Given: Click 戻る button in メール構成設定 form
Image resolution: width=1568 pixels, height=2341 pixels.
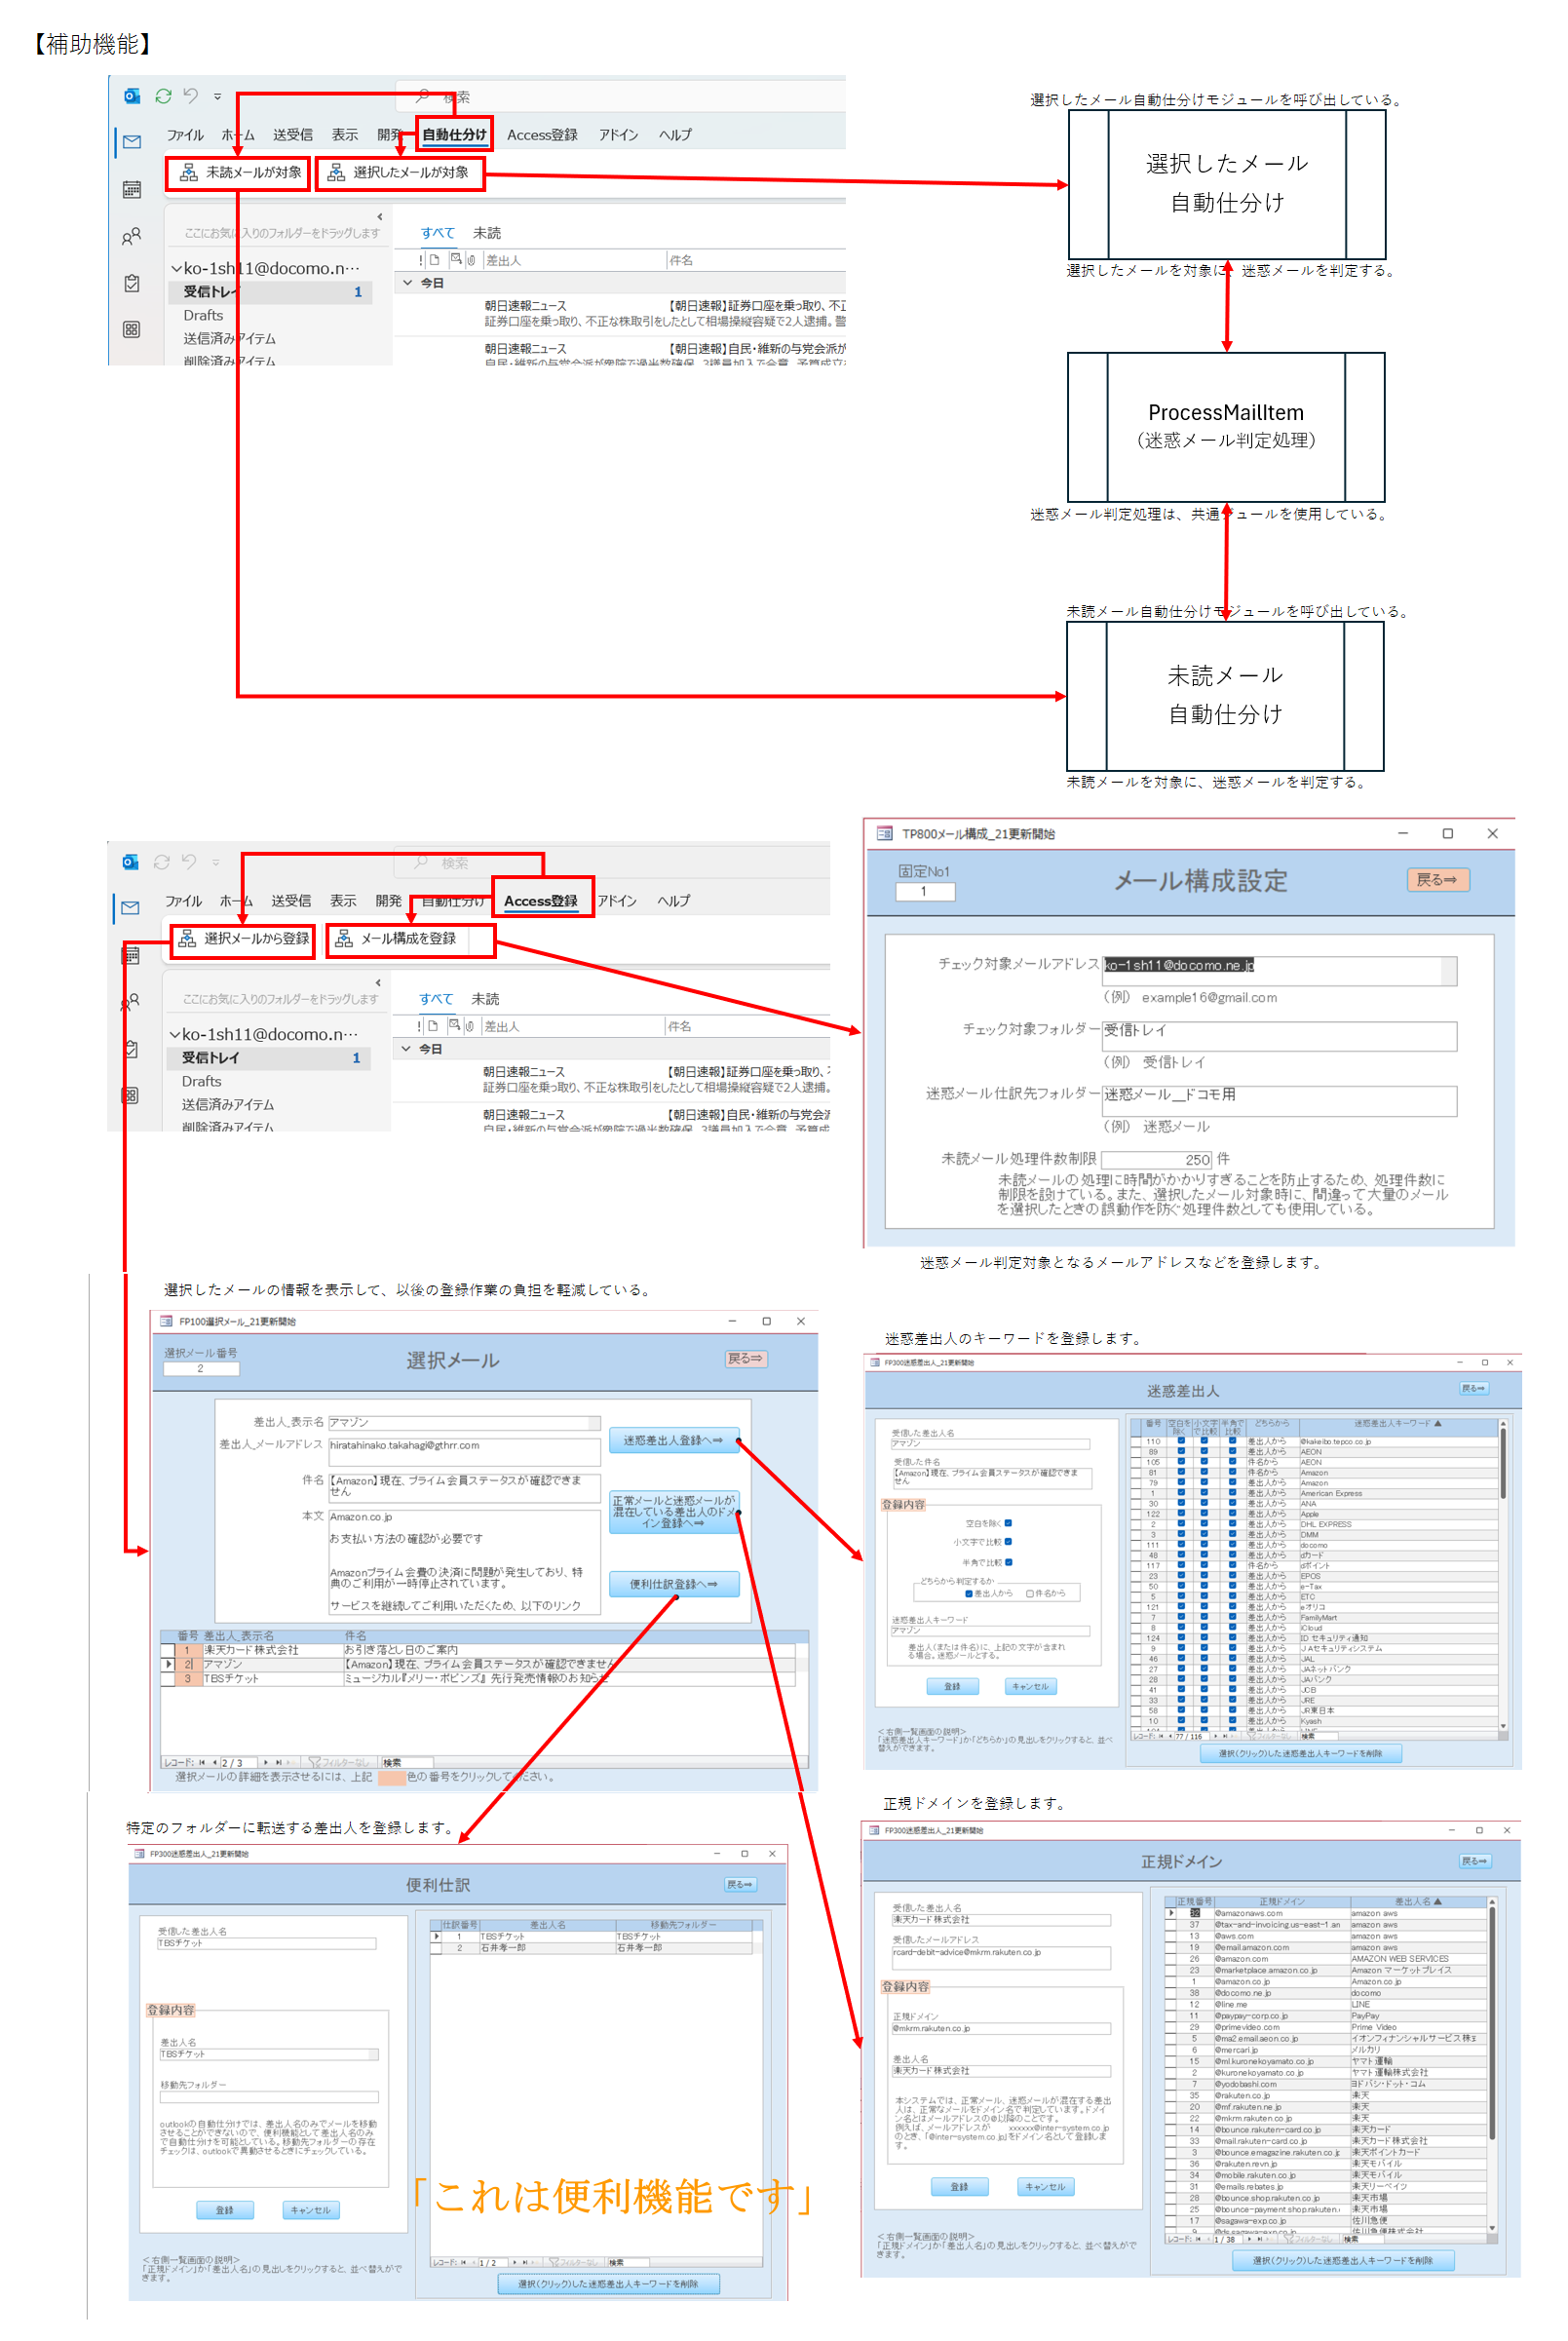Looking at the screenshot, I should pyautogui.click(x=1437, y=880).
